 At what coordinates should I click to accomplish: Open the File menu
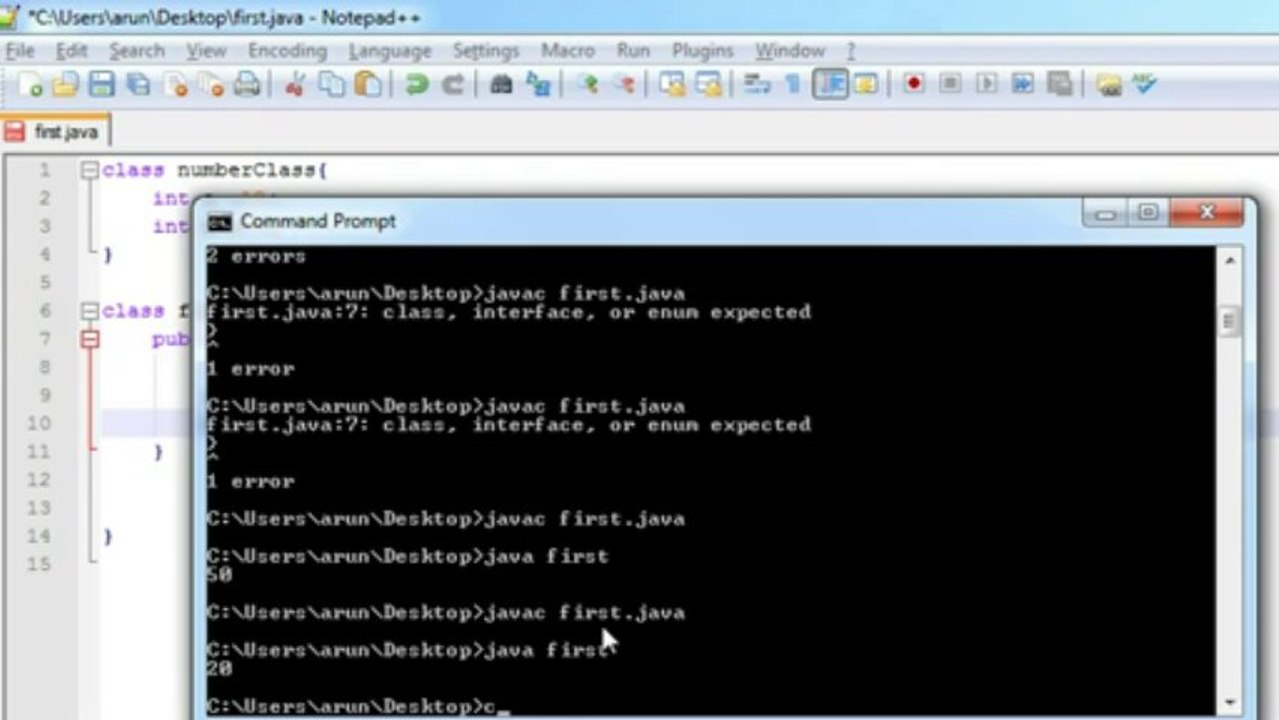click(20, 51)
